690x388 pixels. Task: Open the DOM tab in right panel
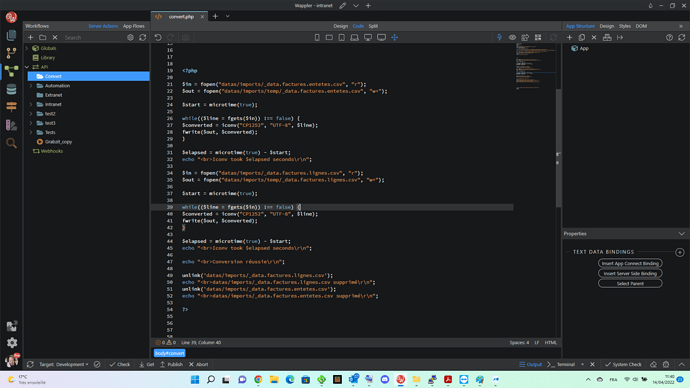[641, 26]
